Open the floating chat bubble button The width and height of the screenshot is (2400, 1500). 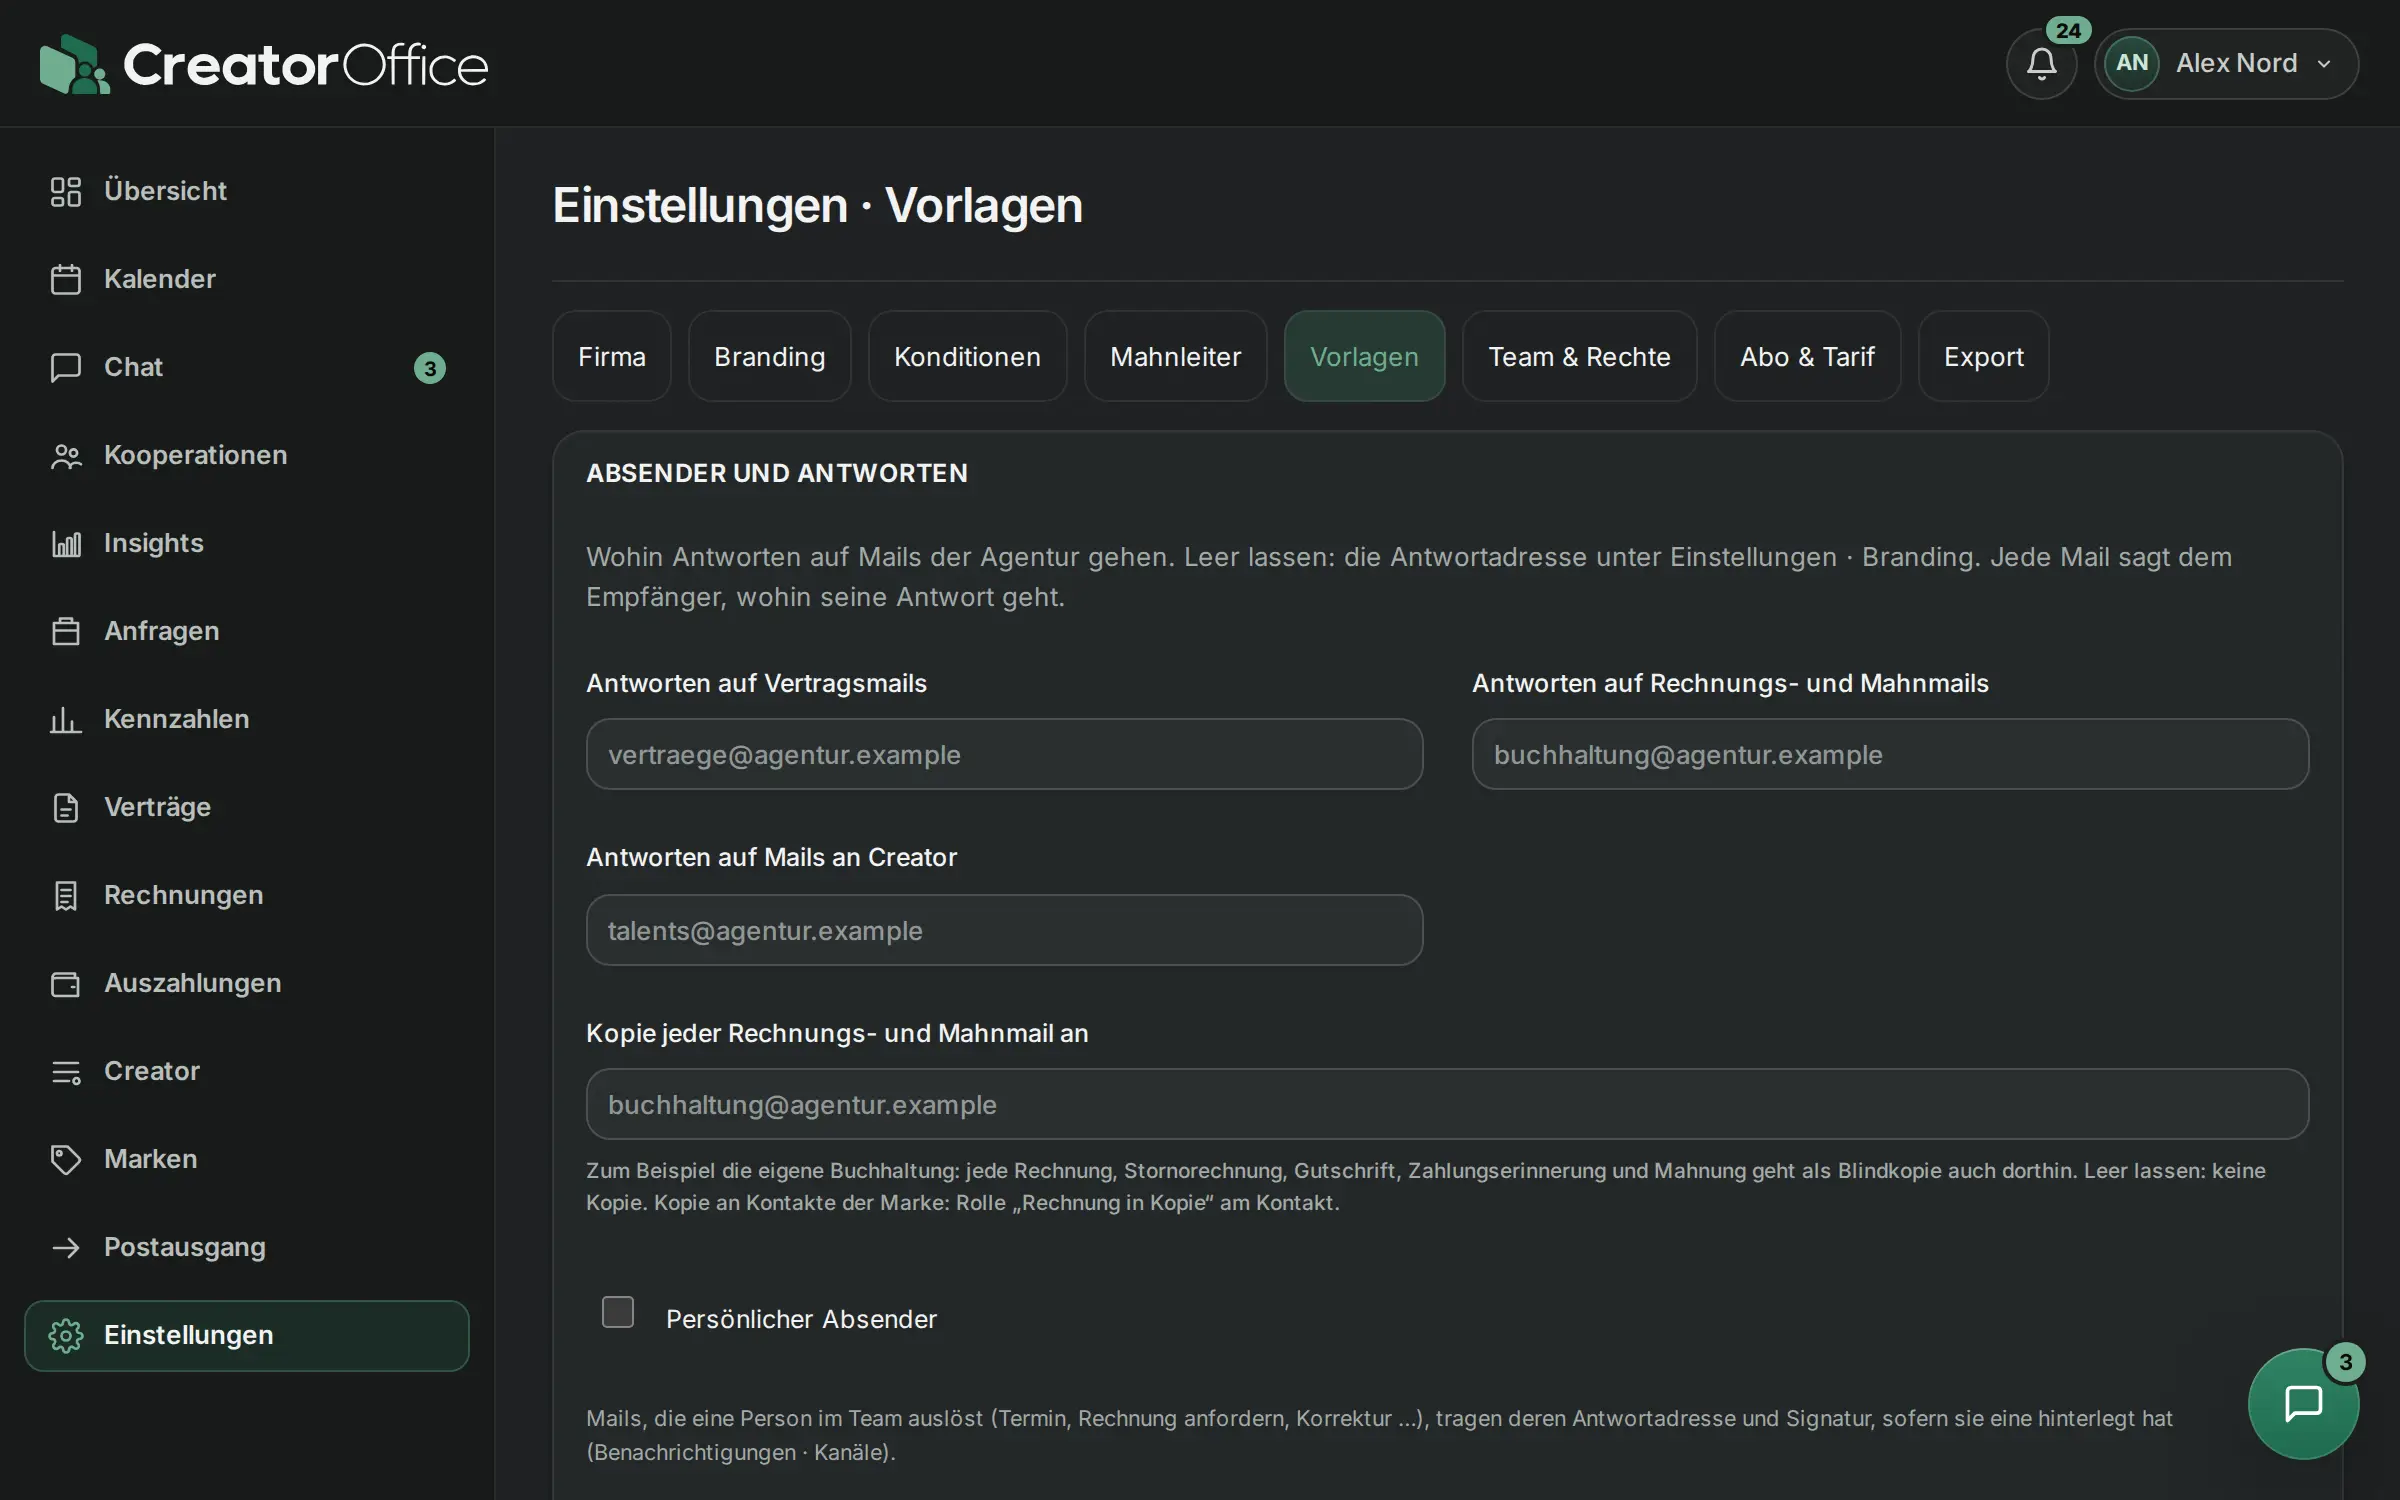pyautogui.click(x=2303, y=1403)
